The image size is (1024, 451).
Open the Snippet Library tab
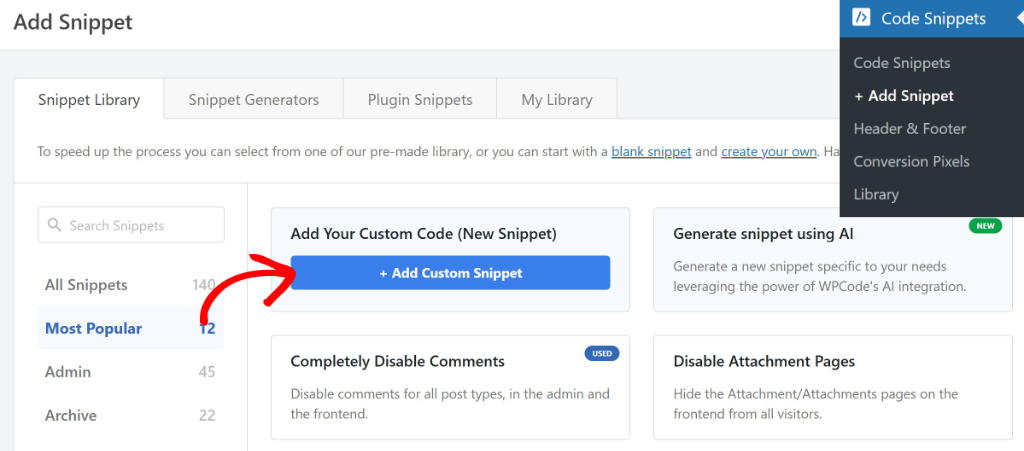[x=89, y=99]
